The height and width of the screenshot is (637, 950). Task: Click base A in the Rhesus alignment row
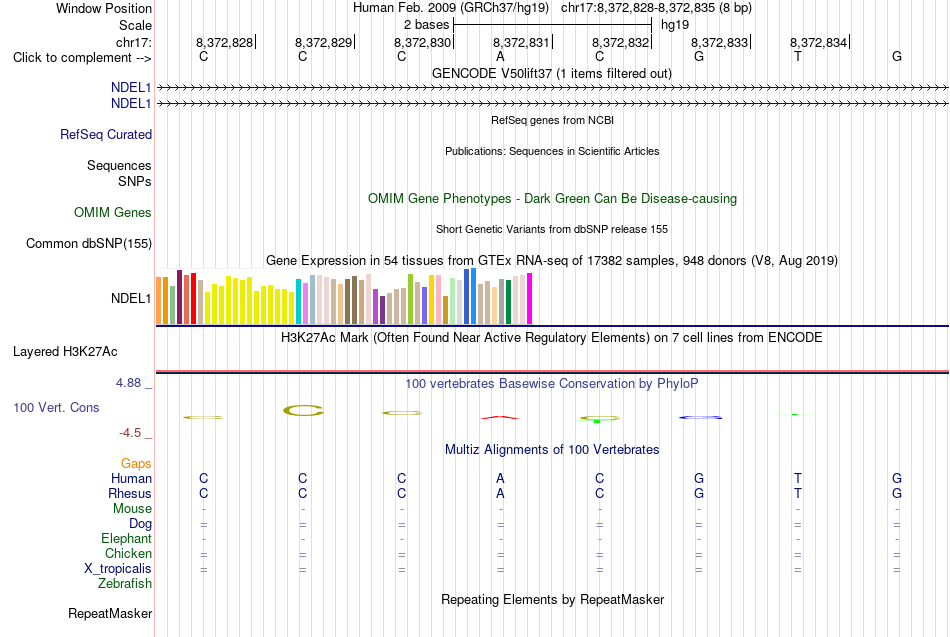click(500, 493)
